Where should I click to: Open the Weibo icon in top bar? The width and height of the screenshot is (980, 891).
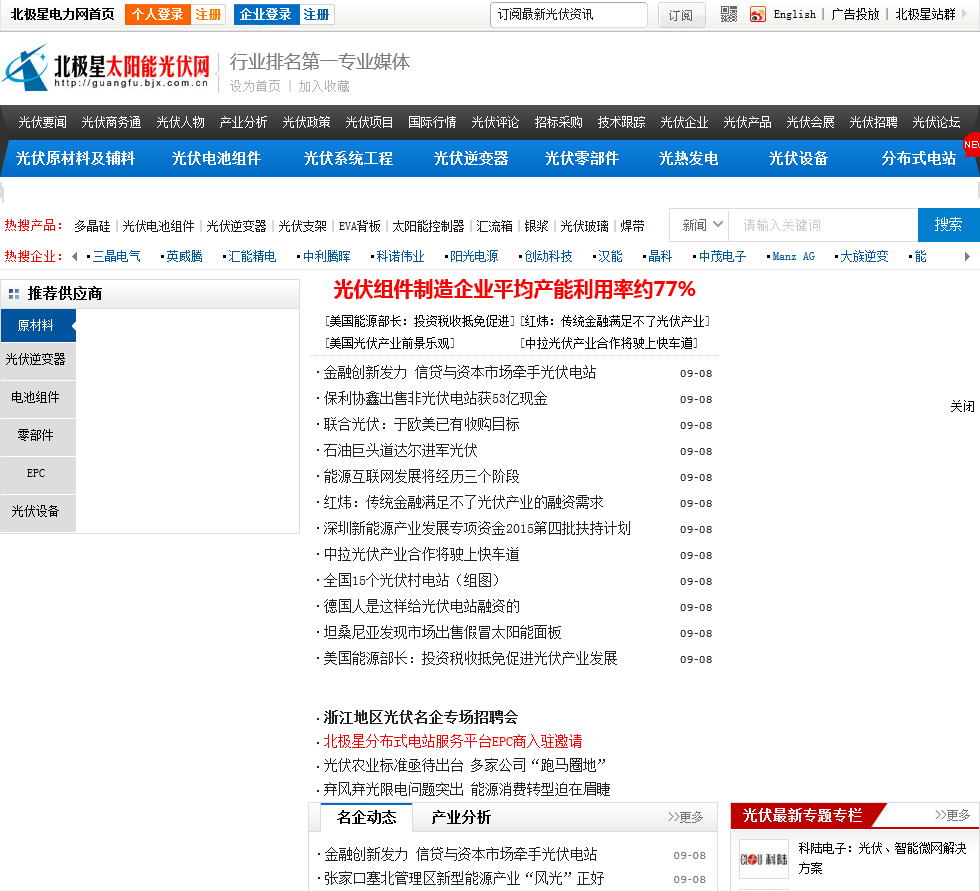[x=758, y=14]
